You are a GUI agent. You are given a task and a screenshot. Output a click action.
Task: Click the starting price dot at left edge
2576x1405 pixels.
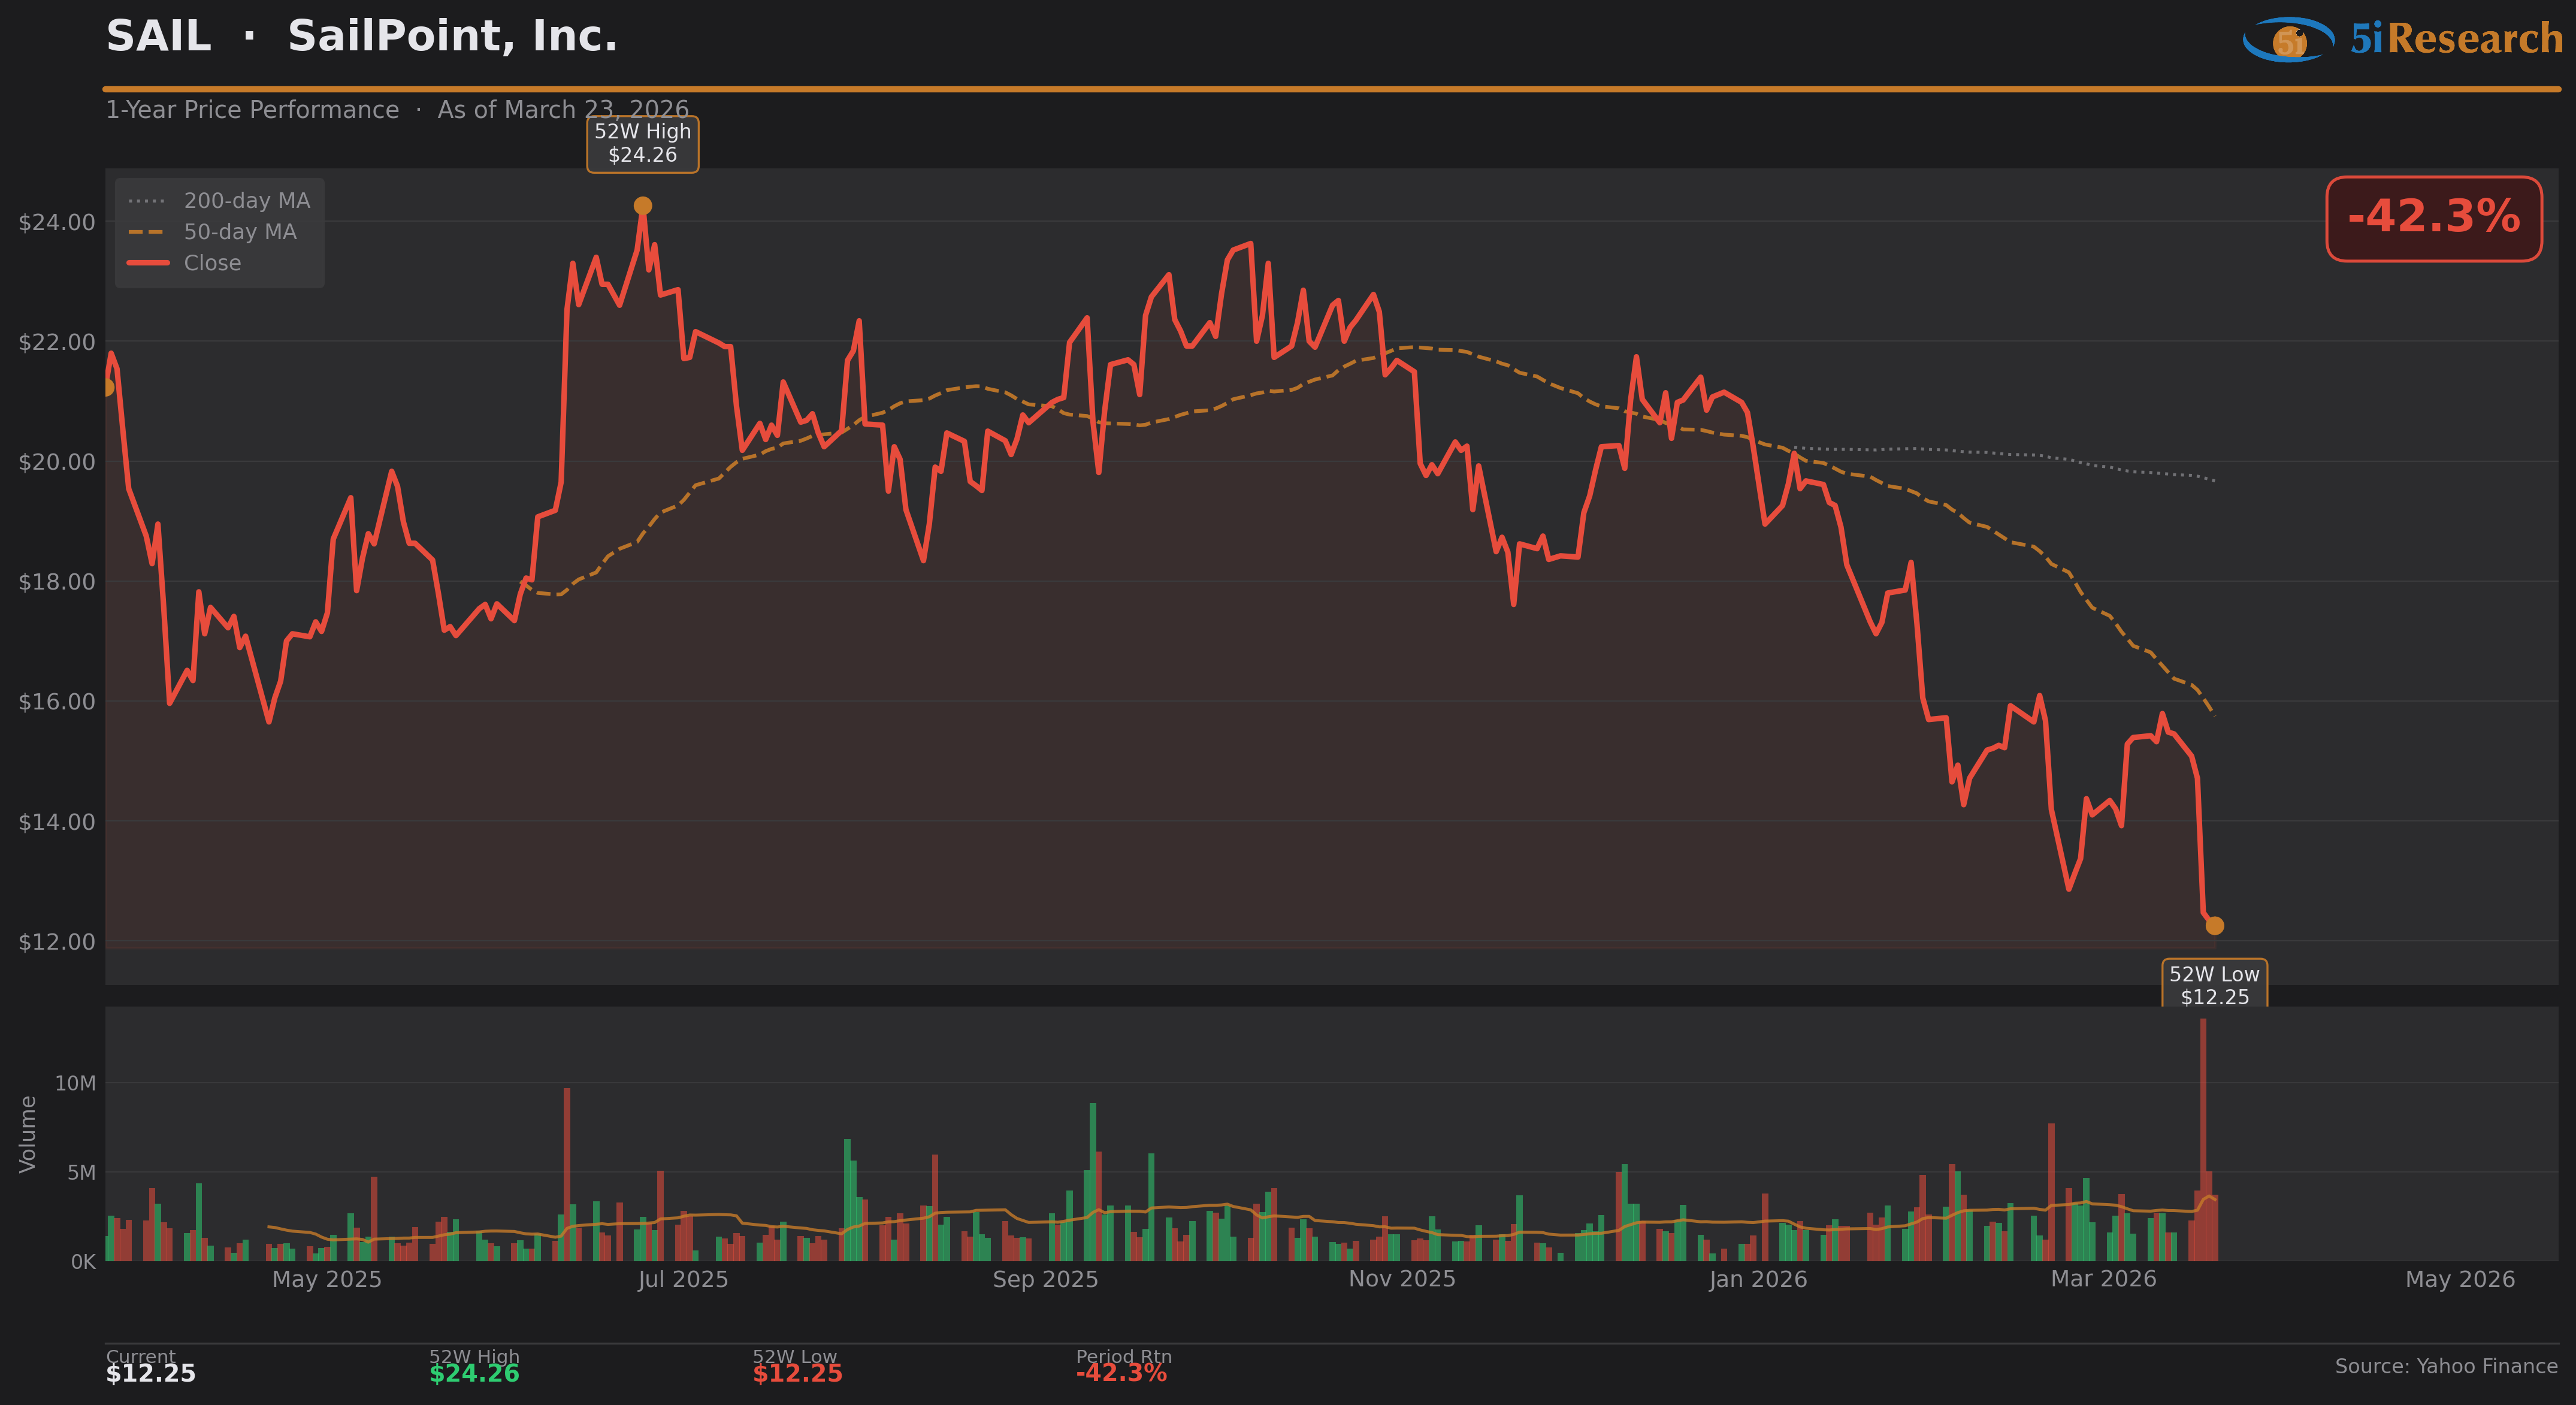point(107,387)
